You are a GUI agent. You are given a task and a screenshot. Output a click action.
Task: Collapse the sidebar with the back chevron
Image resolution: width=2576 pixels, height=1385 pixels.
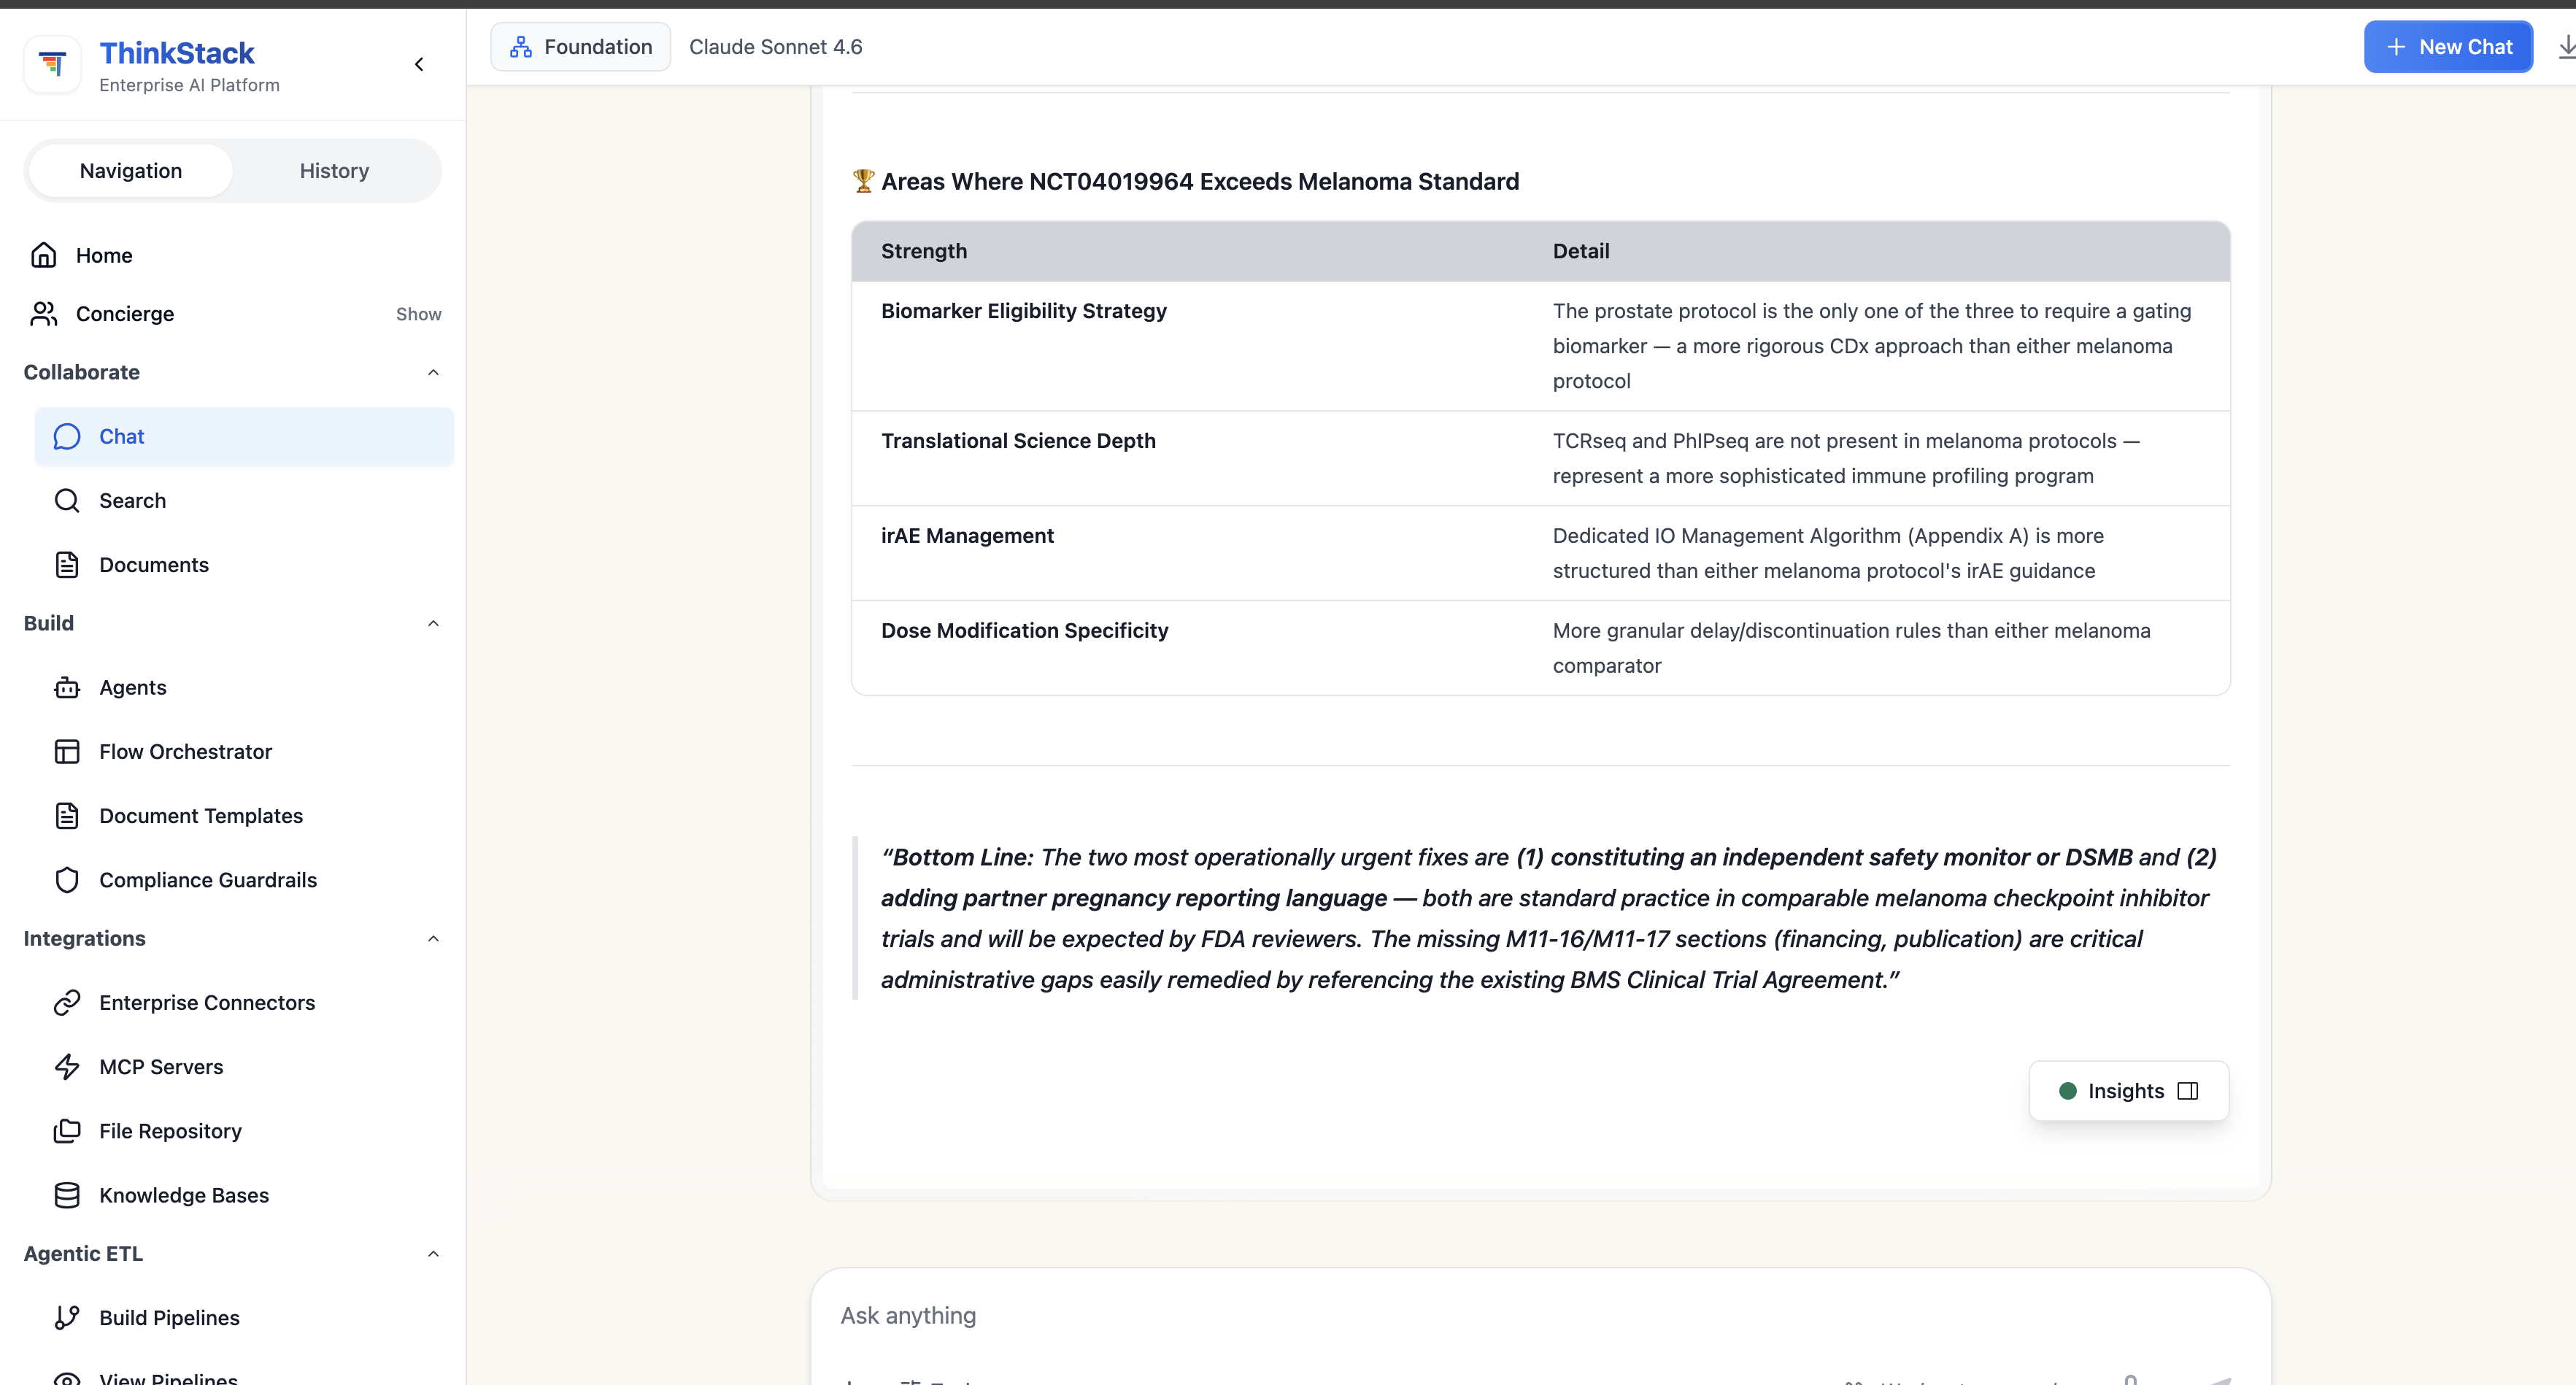(x=419, y=64)
